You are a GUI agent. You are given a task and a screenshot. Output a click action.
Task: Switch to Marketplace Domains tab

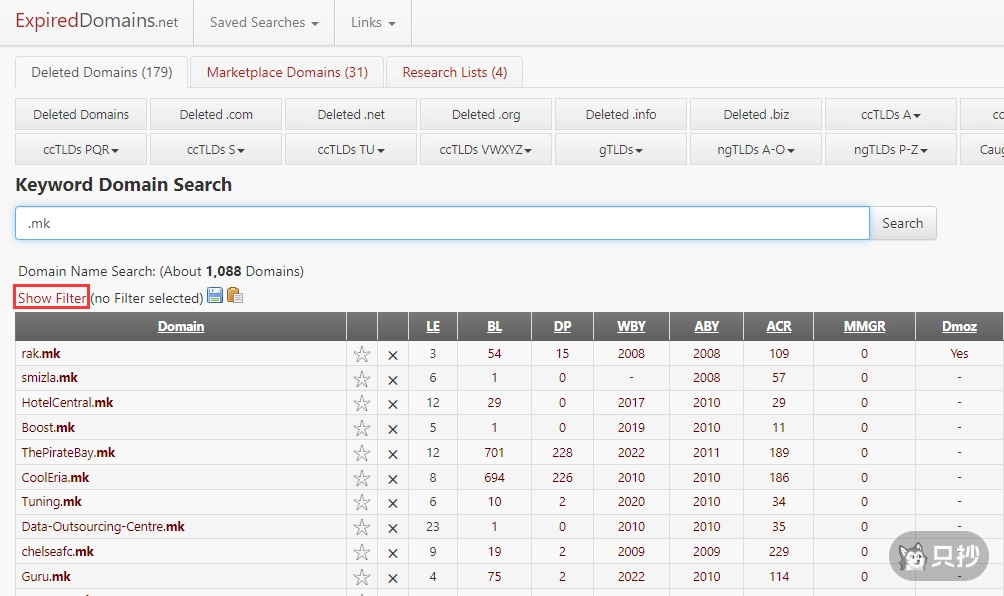pos(287,72)
